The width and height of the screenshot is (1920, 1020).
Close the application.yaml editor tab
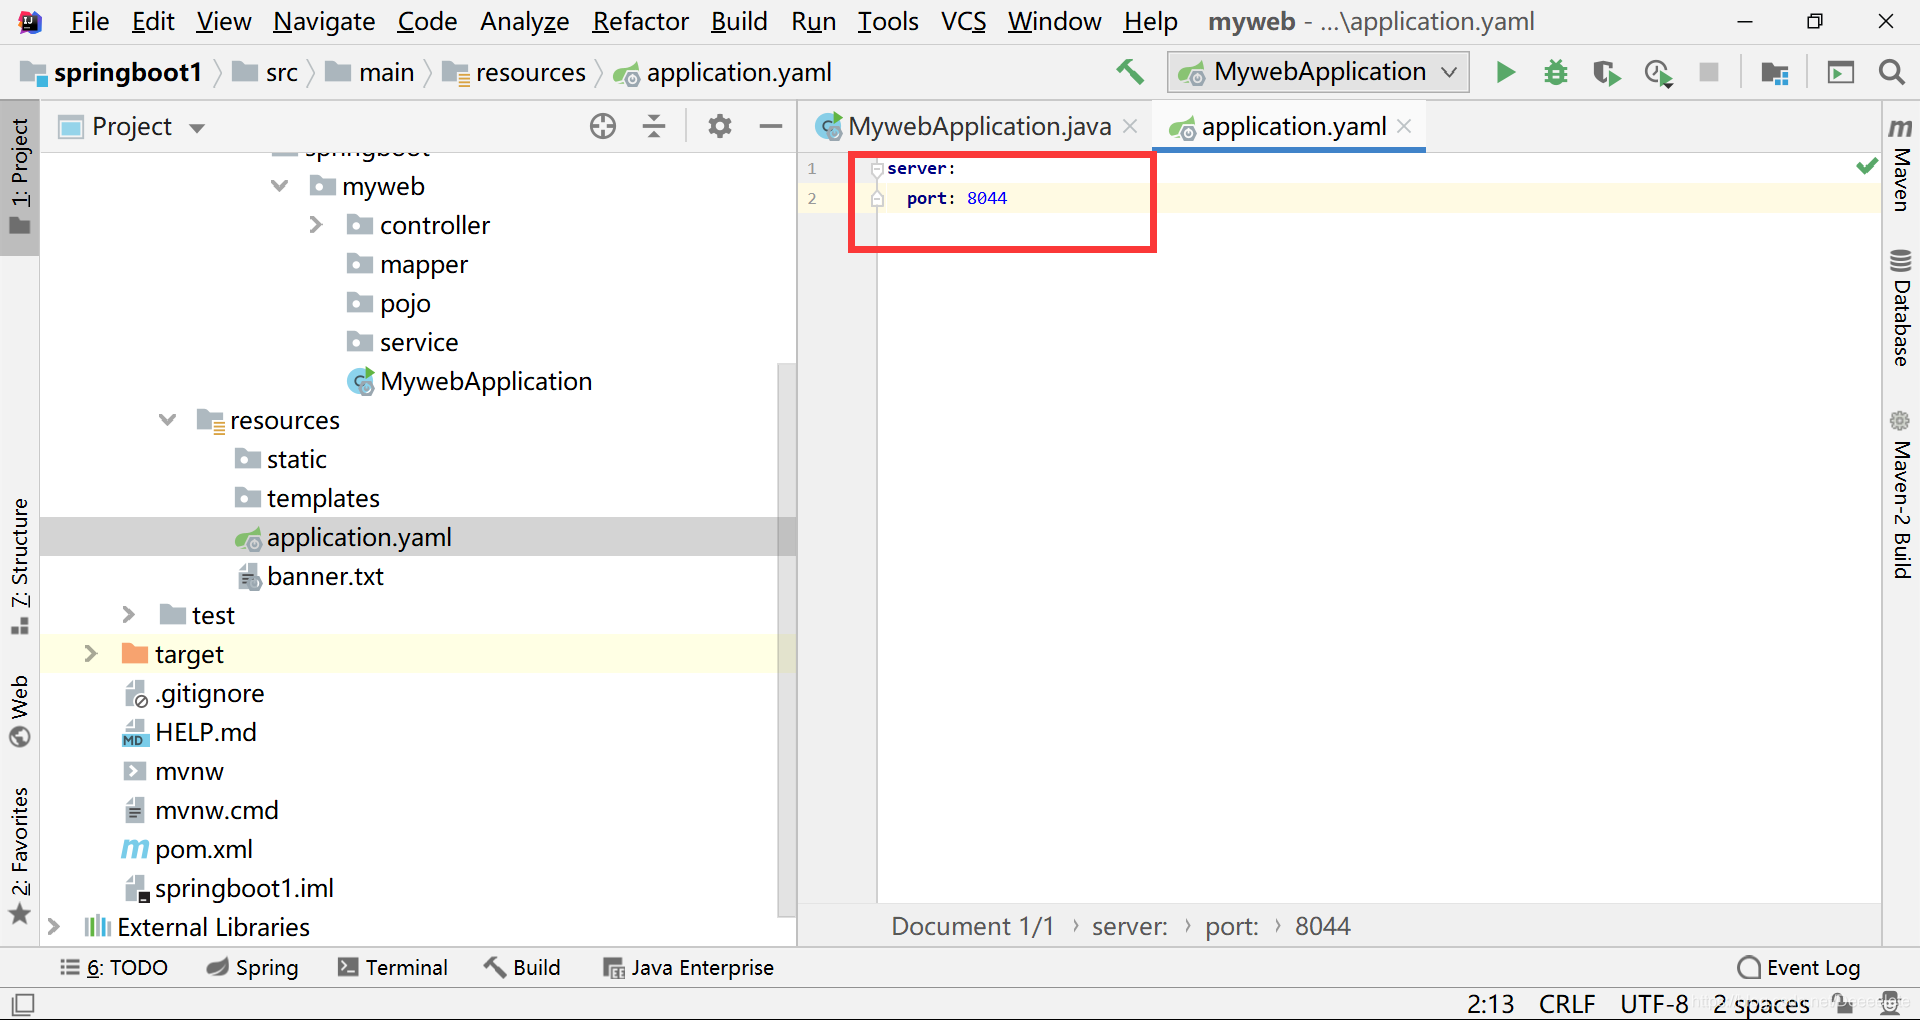click(1404, 126)
